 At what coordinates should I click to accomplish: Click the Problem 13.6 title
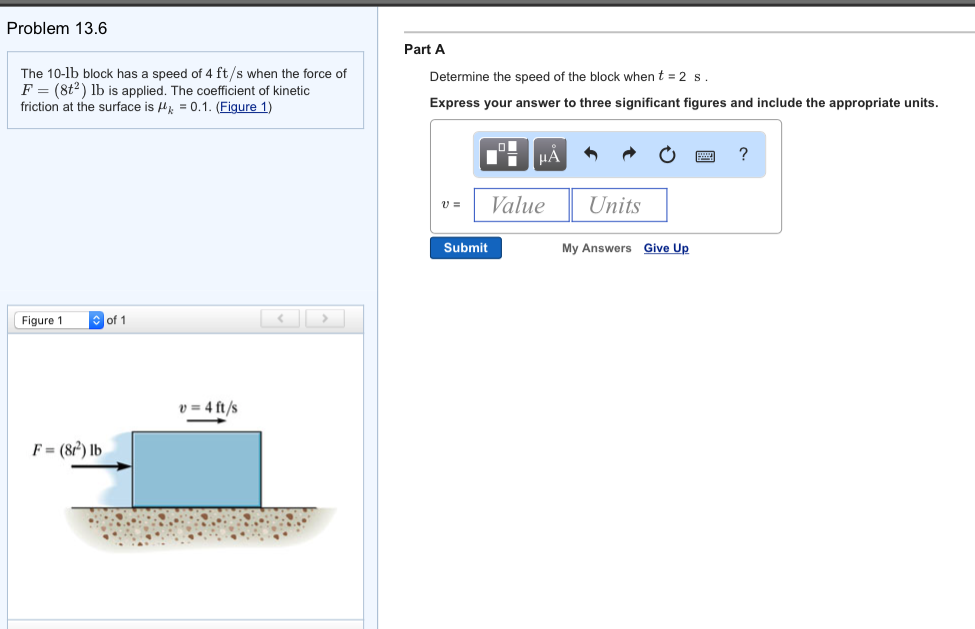click(56, 28)
